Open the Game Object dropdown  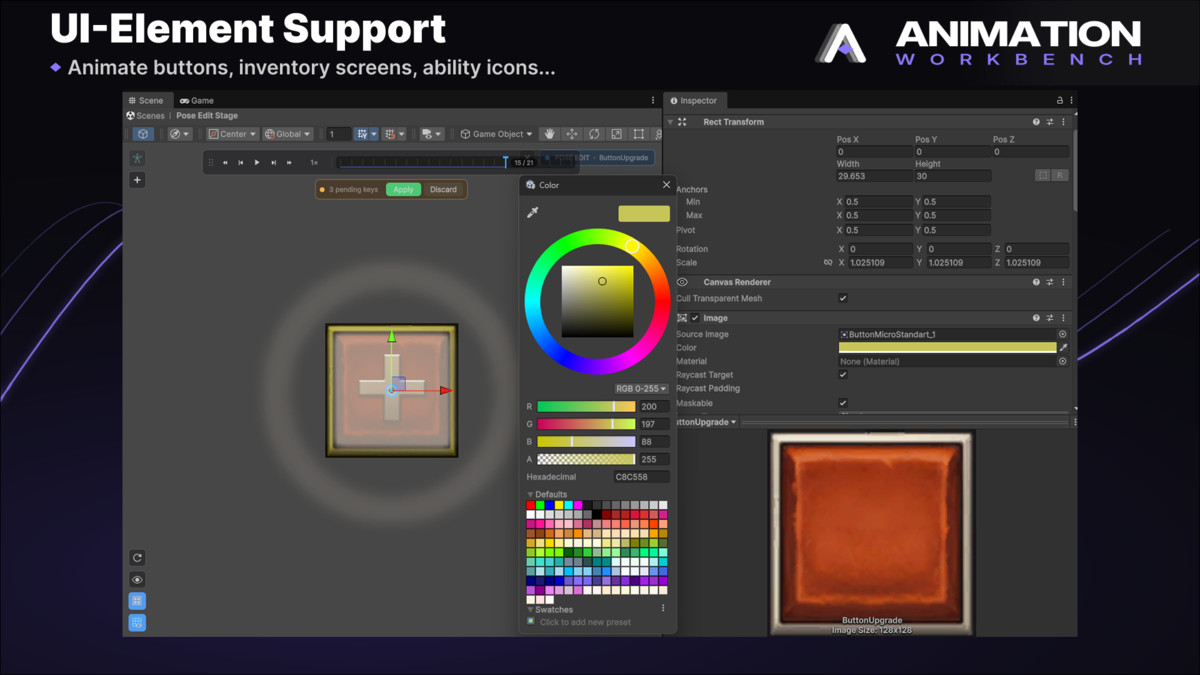tap(496, 134)
